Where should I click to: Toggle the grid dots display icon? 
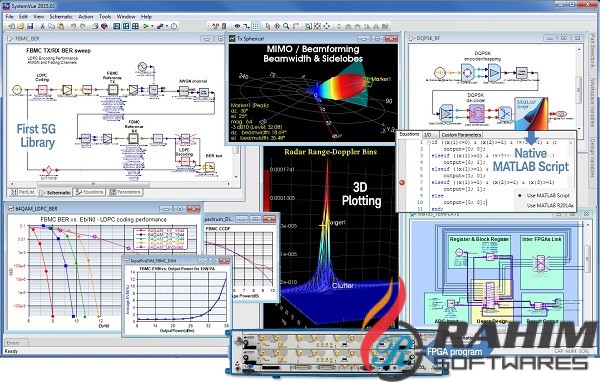pyautogui.click(x=256, y=26)
